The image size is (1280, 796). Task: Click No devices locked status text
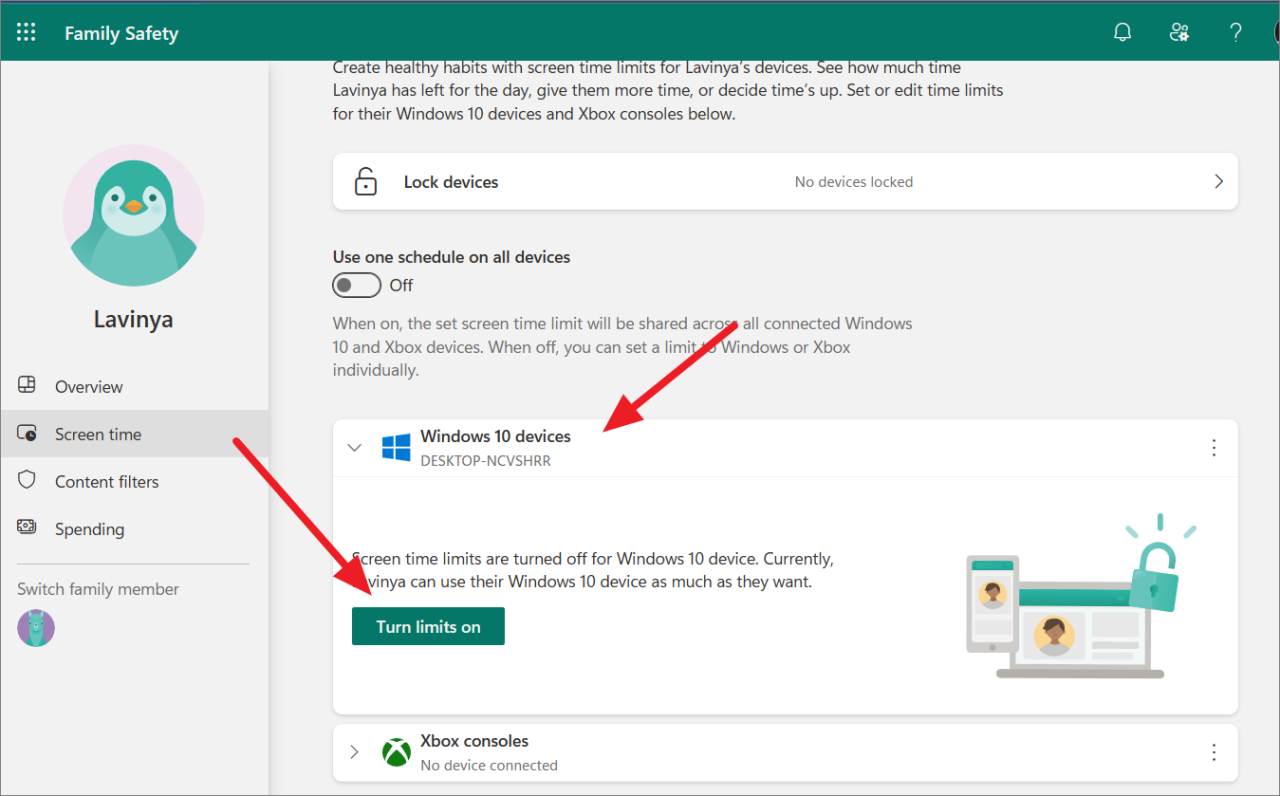854,182
